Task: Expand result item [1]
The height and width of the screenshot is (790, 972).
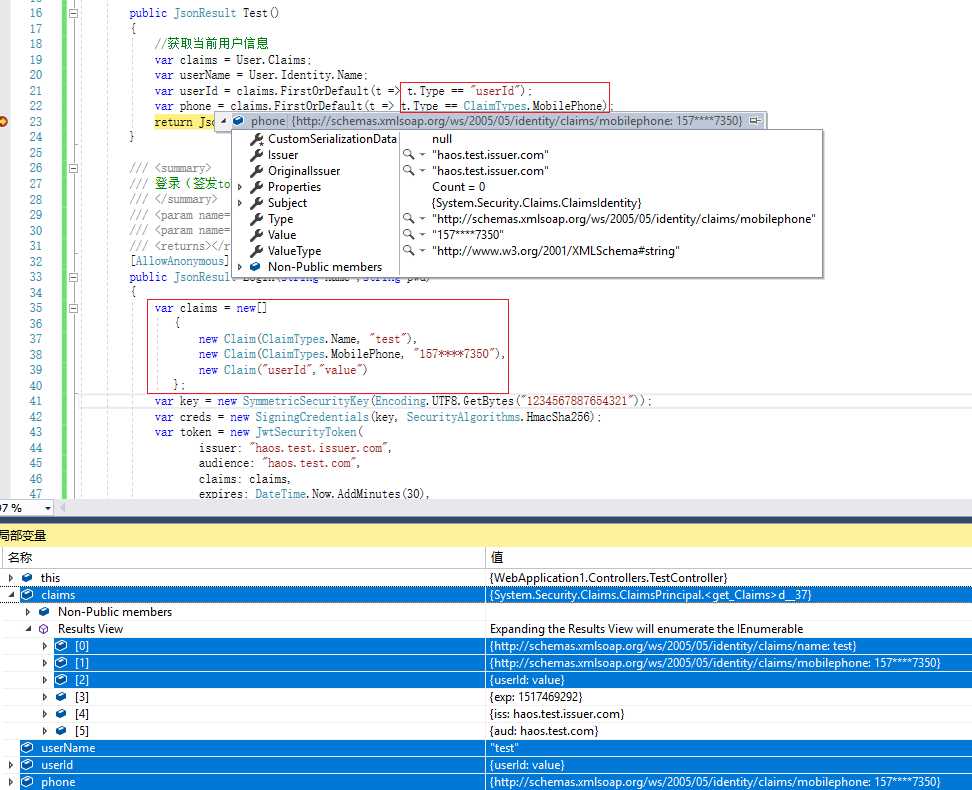Action: (45, 663)
